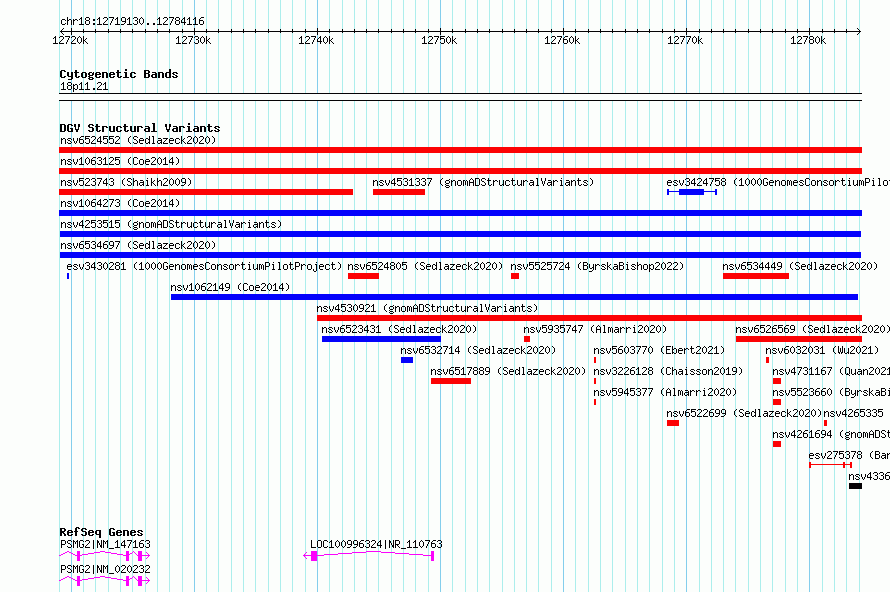Click esv3430281 1000GenomesConsortiumPilotProject label
Screen dimensions: 890x592
(x=204, y=266)
